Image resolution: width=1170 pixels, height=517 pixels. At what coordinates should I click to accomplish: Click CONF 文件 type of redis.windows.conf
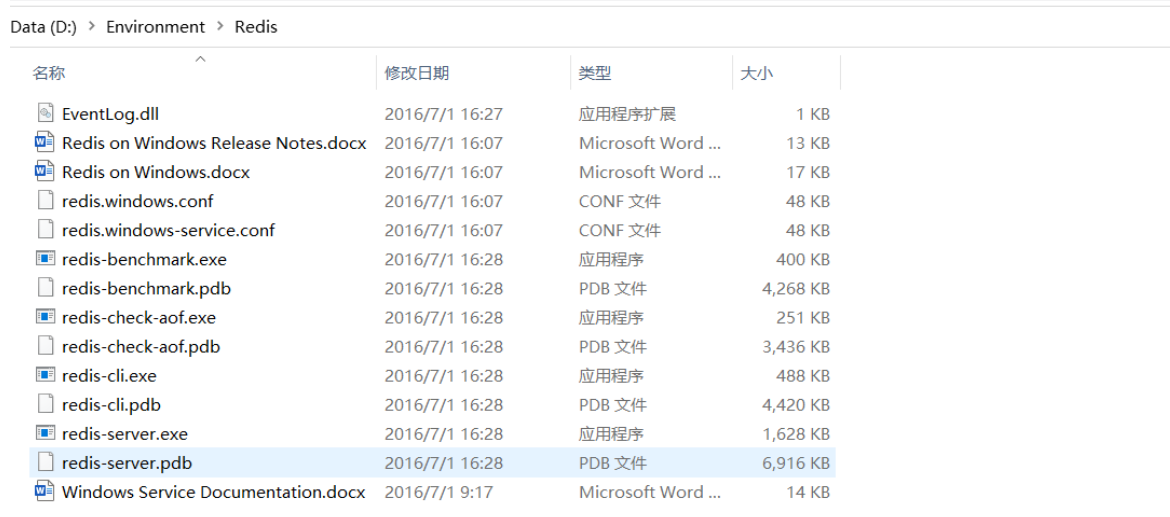(619, 201)
